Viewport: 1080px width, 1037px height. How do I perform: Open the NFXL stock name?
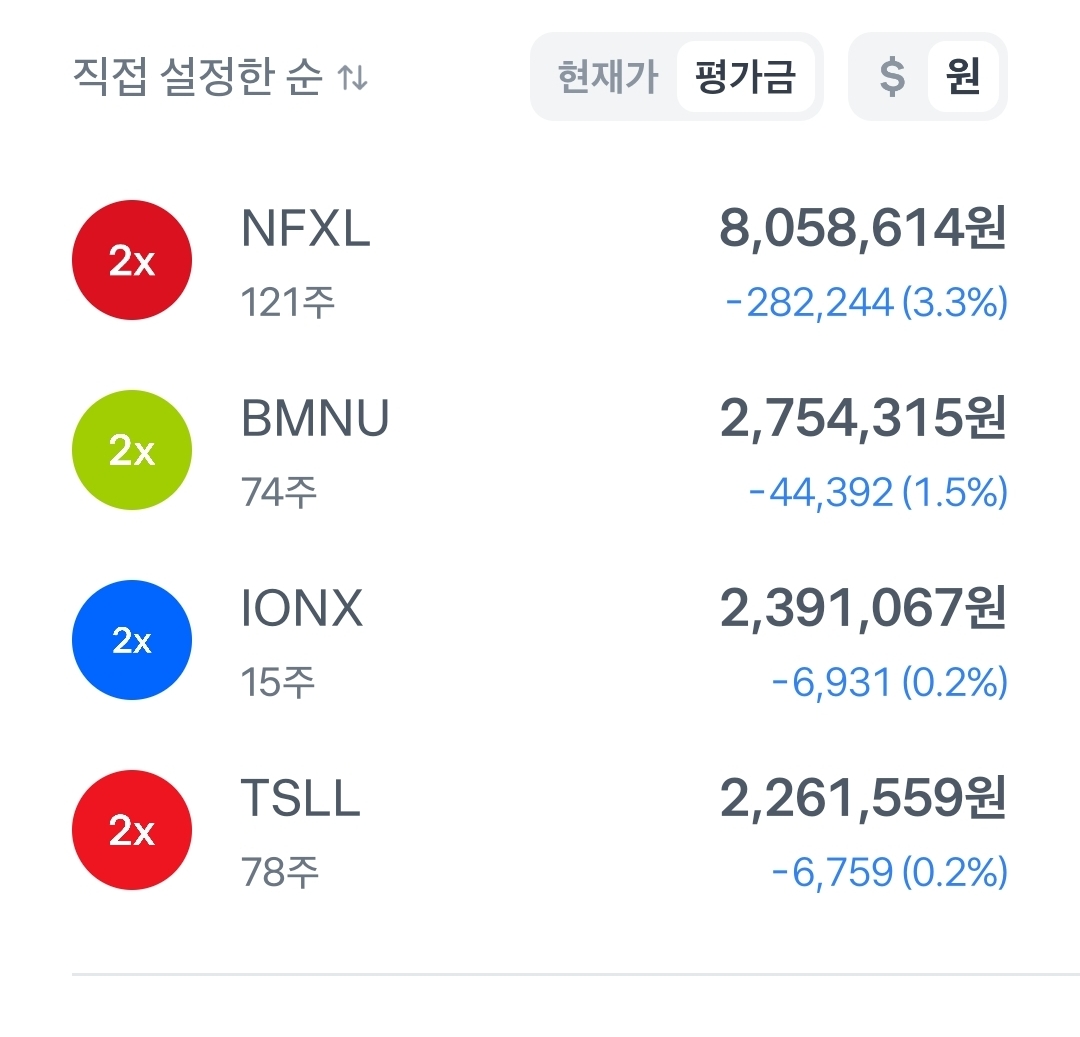305,230
